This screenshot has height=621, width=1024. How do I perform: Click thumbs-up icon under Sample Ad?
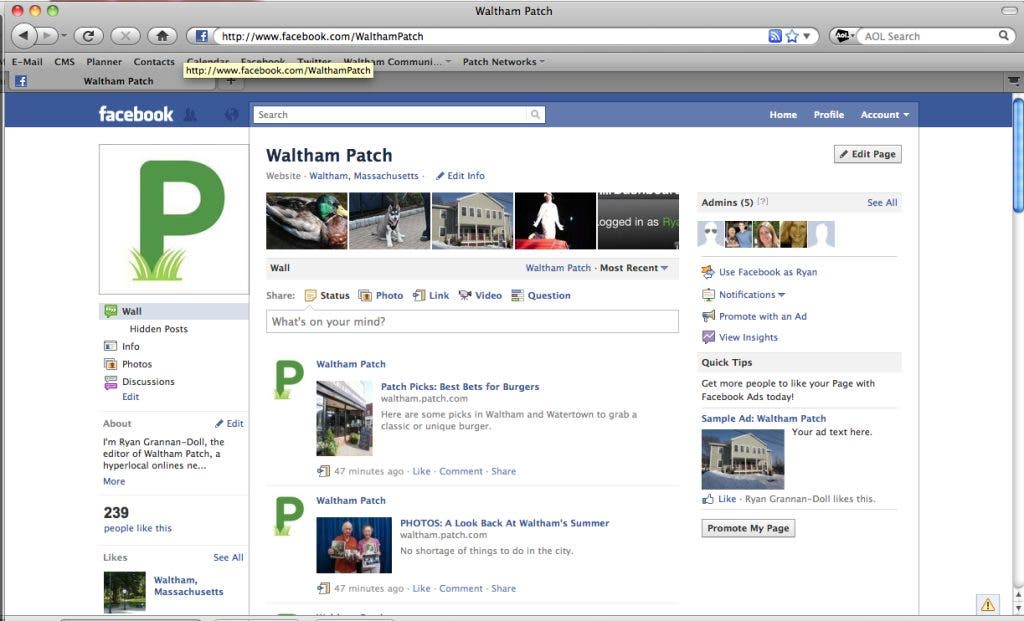tap(708, 499)
